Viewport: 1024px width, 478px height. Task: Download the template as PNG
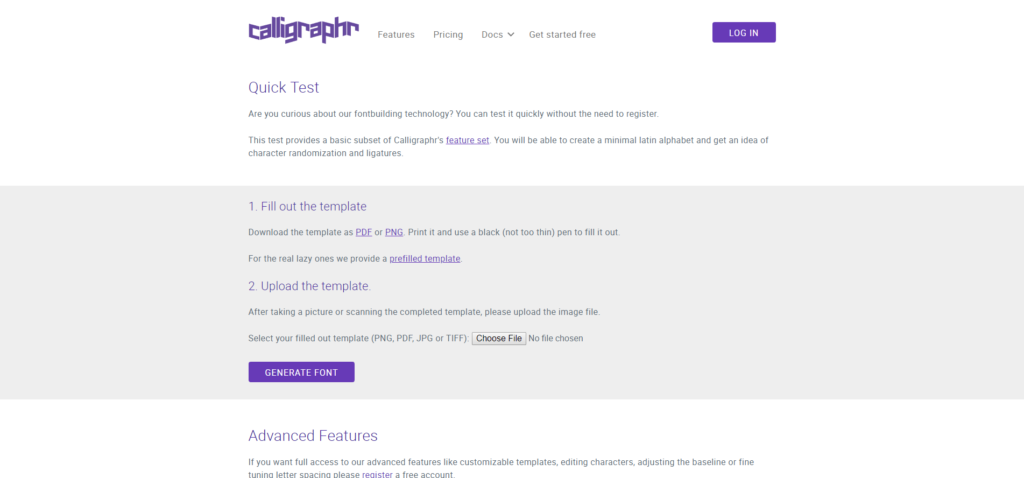(394, 232)
